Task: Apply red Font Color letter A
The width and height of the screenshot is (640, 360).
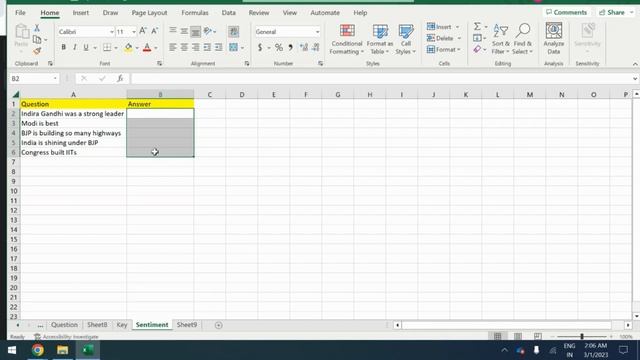Action: coord(147,48)
